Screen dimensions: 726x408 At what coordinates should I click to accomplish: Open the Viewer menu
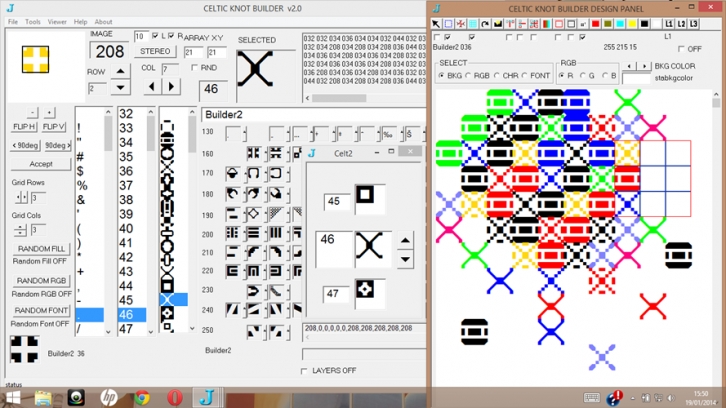pos(57,21)
